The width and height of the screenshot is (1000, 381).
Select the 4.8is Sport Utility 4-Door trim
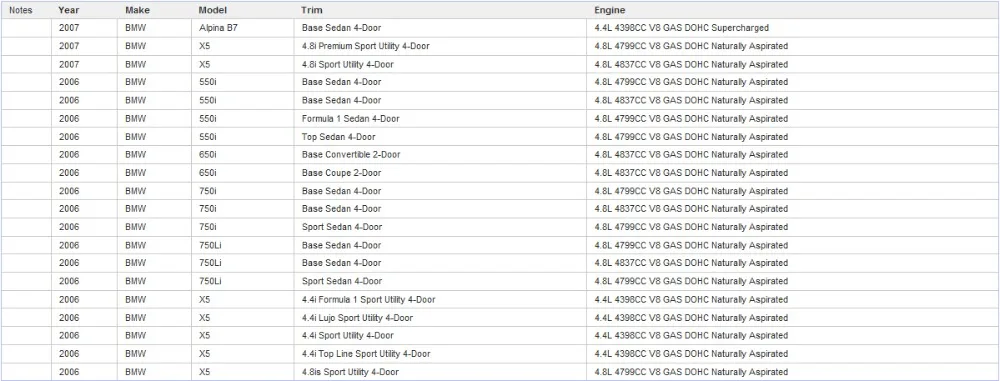[350, 372]
